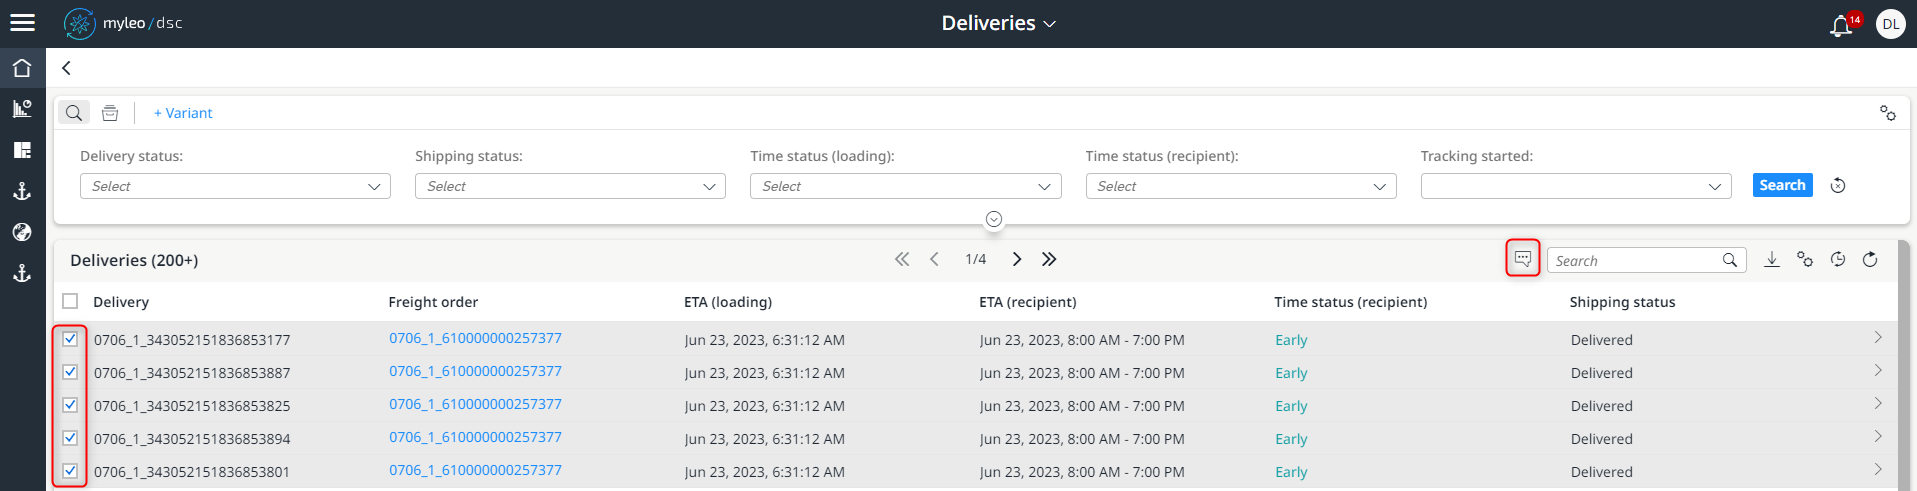Open details arrow for delivery 853177

(x=1878, y=338)
